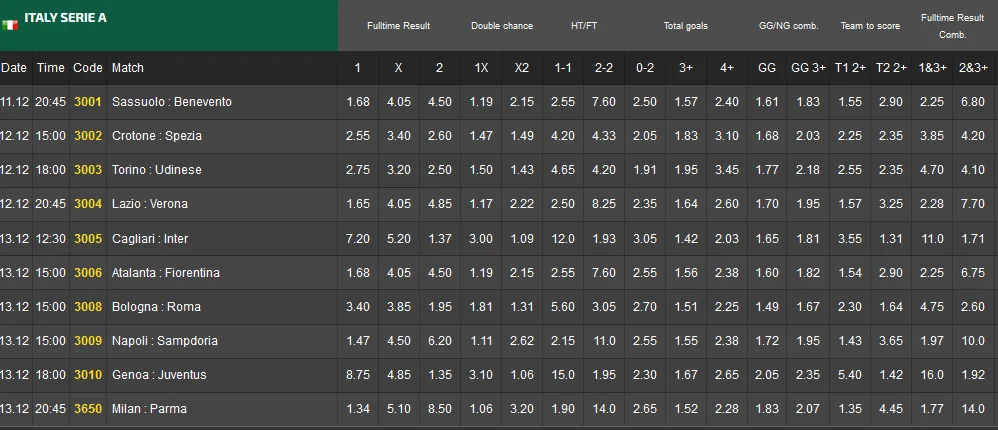This screenshot has width=998, height=430.
Task: Click the Italian flag icon
Action: tap(10, 24)
